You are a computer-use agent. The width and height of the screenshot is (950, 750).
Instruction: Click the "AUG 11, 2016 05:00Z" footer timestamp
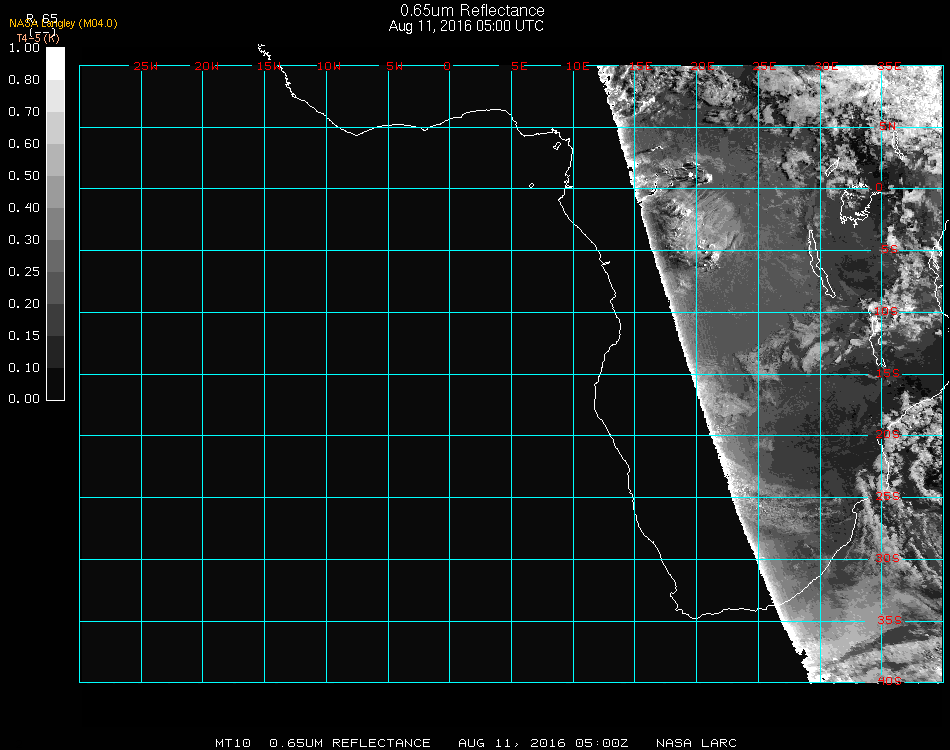pyautogui.click(x=543, y=743)
